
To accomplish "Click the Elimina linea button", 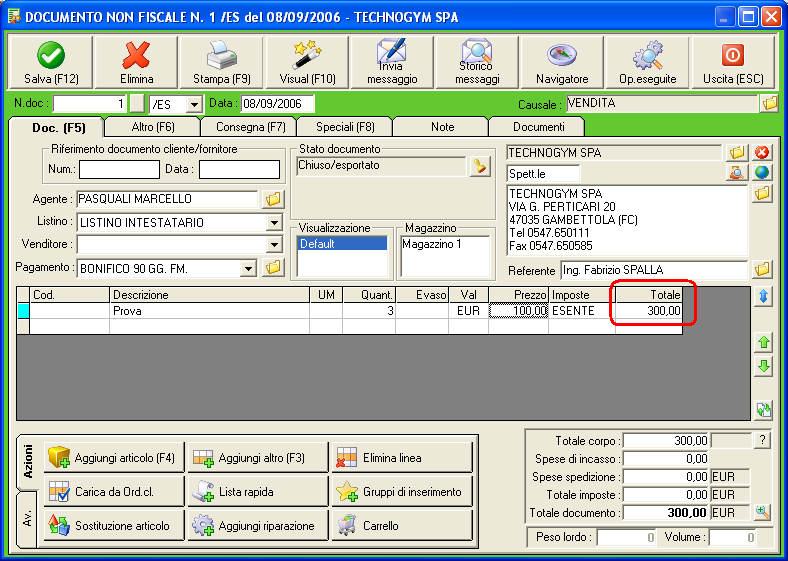I will (402, 458).
